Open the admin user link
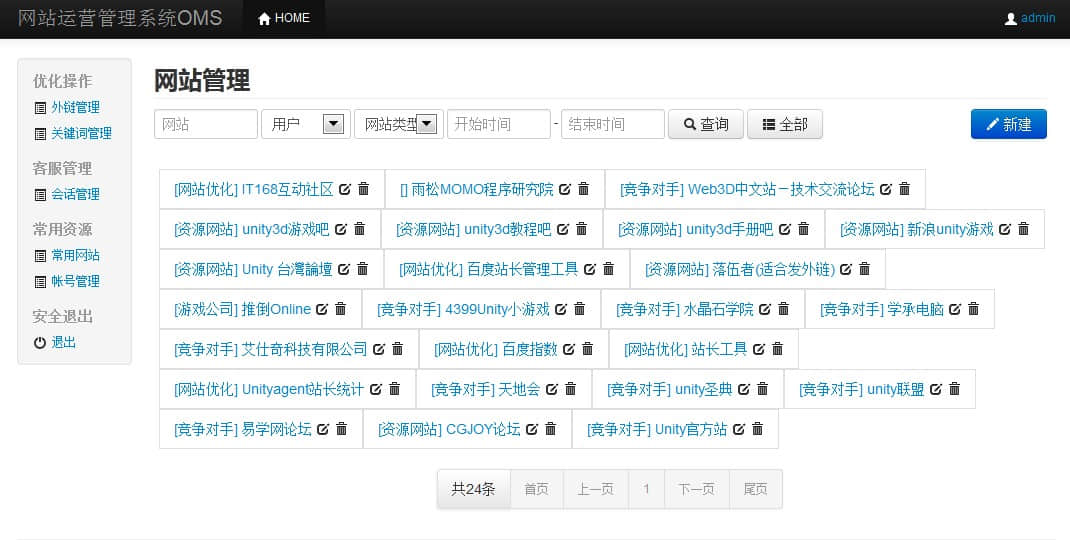This screenshot has width=1070, height=540. 1038,18
